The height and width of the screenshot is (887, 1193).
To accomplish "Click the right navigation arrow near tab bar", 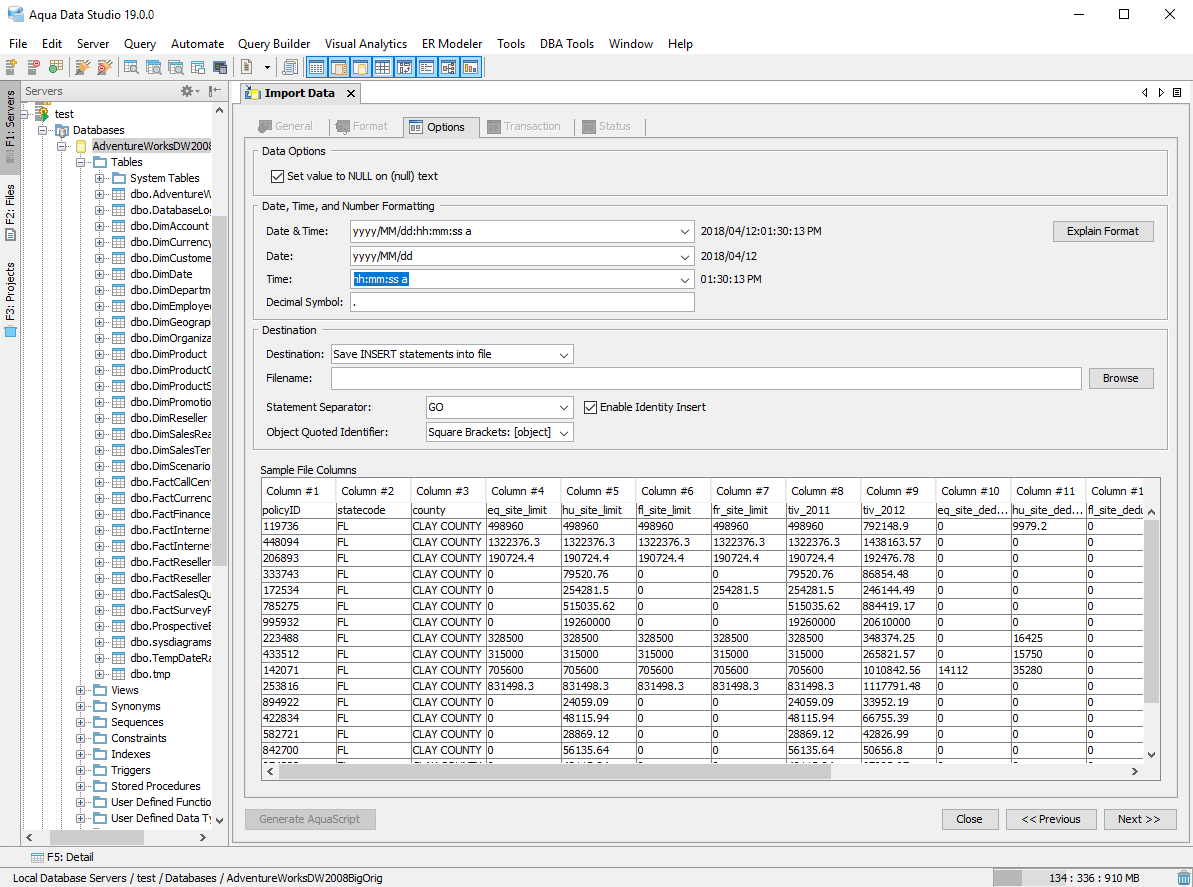I will pyautogui.click(x=1161, y=93).
